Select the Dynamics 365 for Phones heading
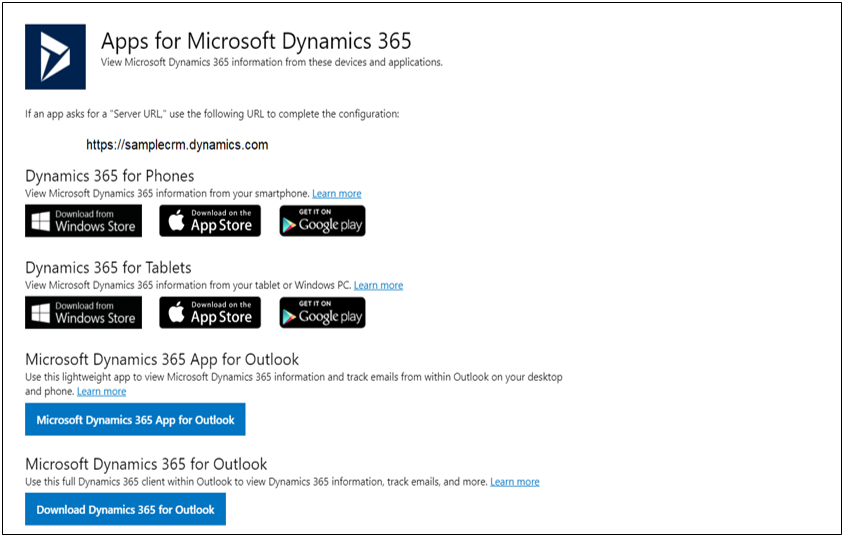 [x=109, y=176]
